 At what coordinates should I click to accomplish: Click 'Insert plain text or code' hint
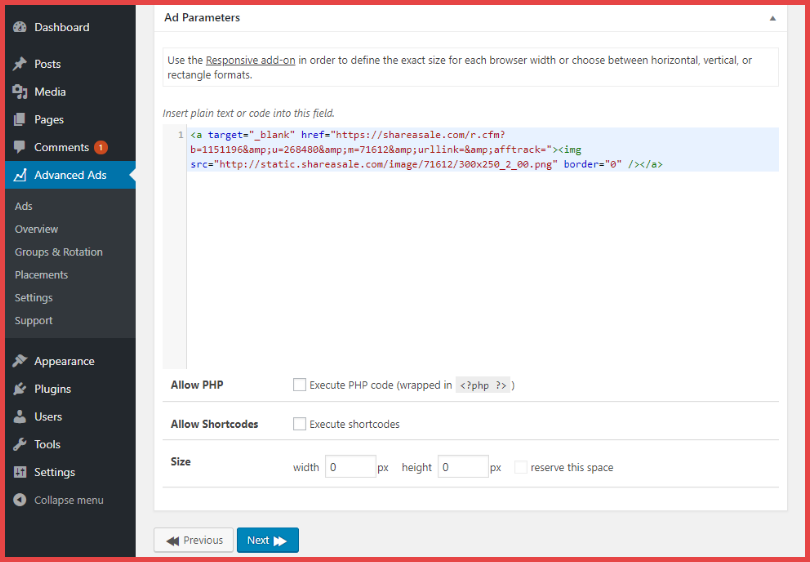(248, 113)
